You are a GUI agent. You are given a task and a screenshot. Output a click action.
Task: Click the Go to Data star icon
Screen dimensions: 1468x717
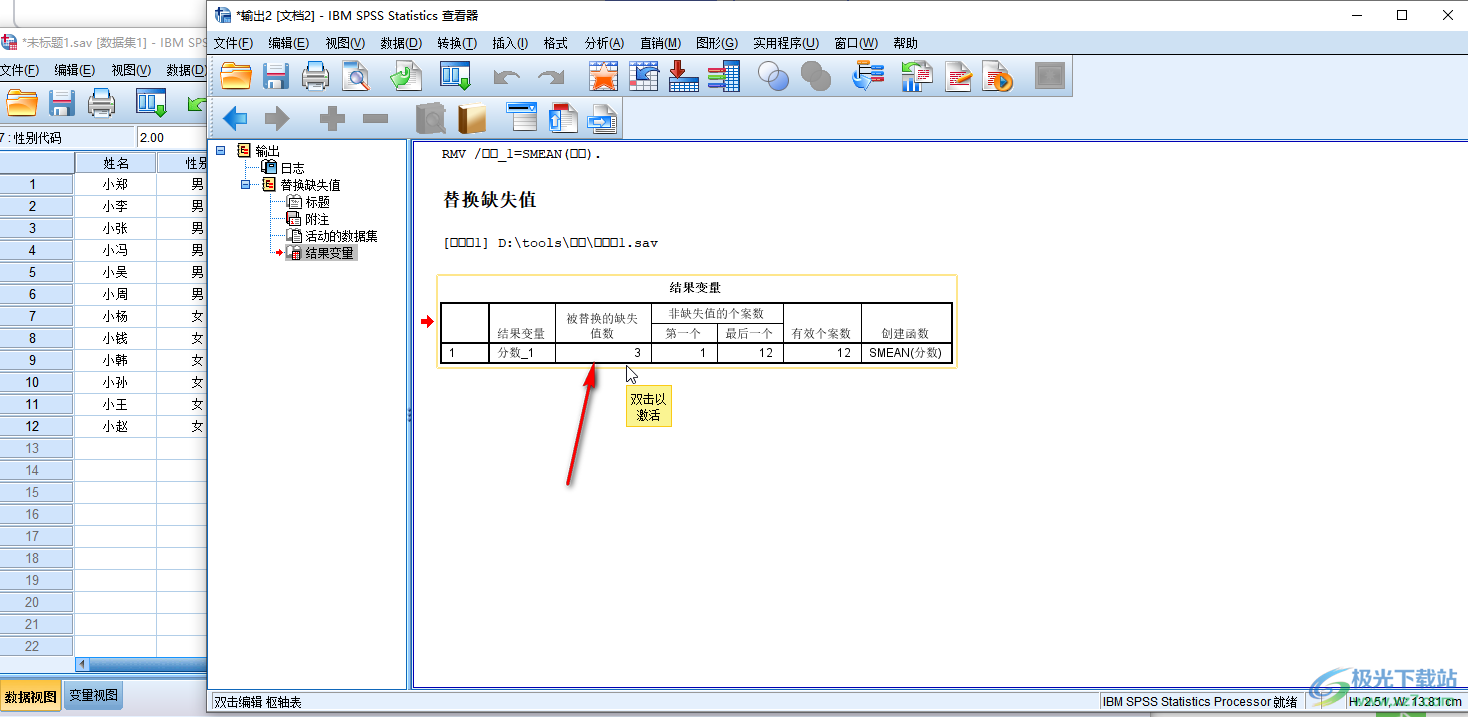(603, 76)
